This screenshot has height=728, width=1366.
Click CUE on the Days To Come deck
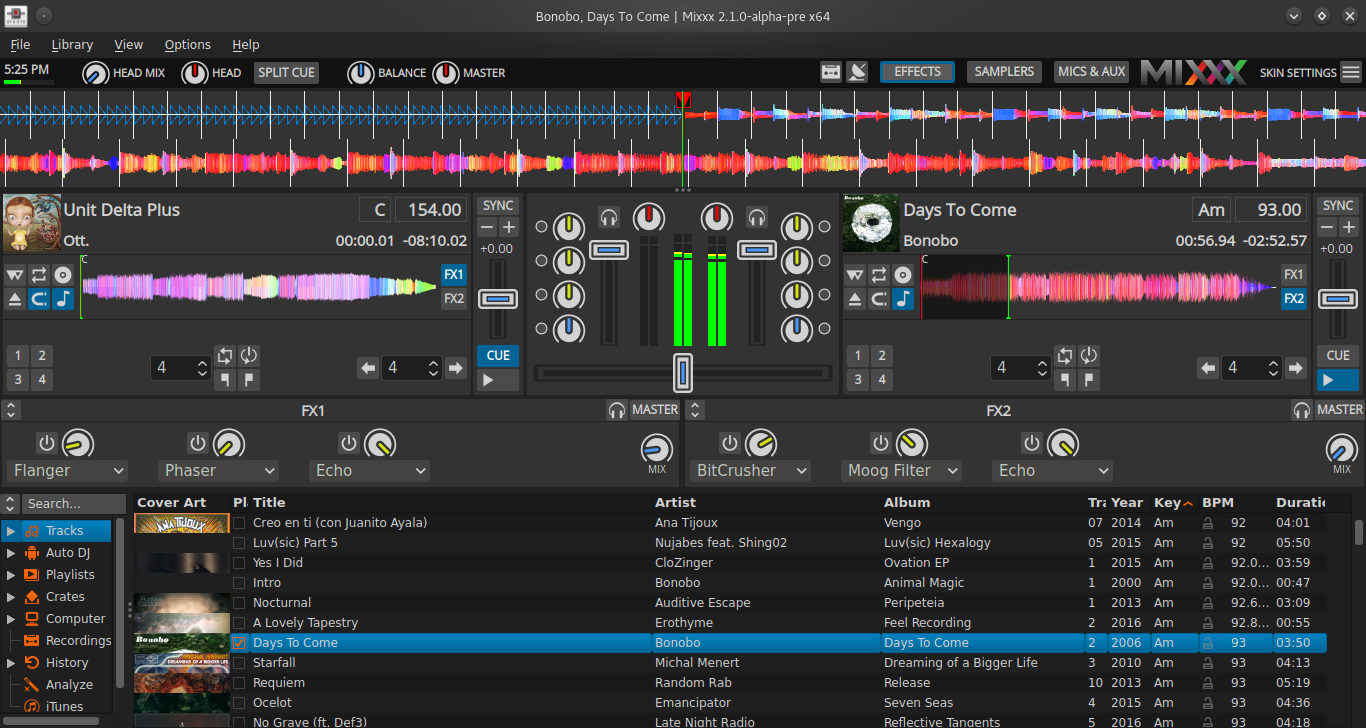coord(1338,355)
